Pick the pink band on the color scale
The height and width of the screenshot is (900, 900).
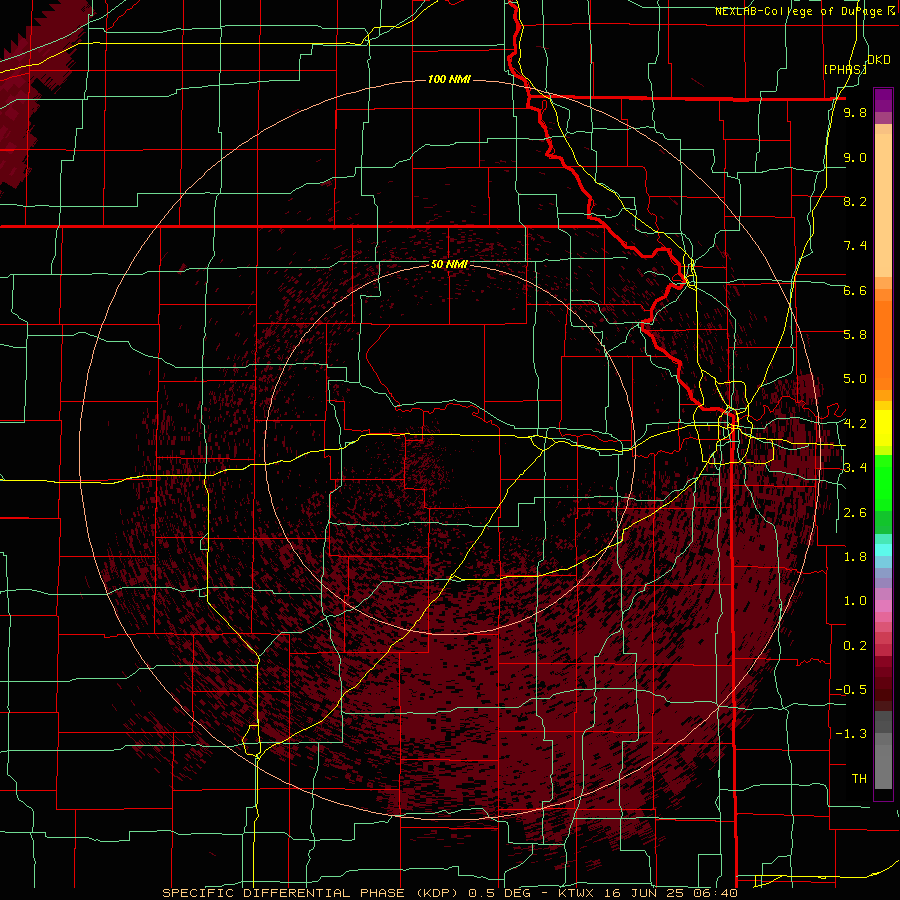click(883, 606)
